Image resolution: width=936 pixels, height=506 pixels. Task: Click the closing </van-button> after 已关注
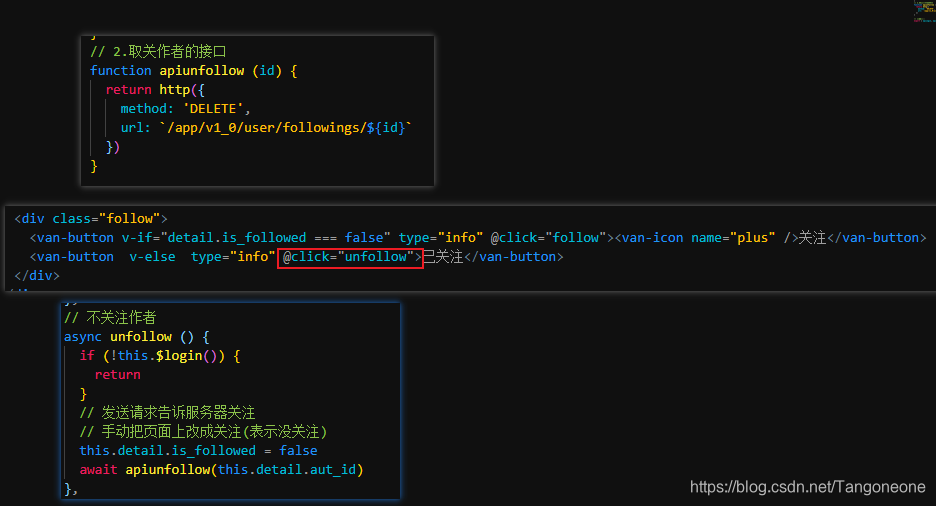coord(513,257)
